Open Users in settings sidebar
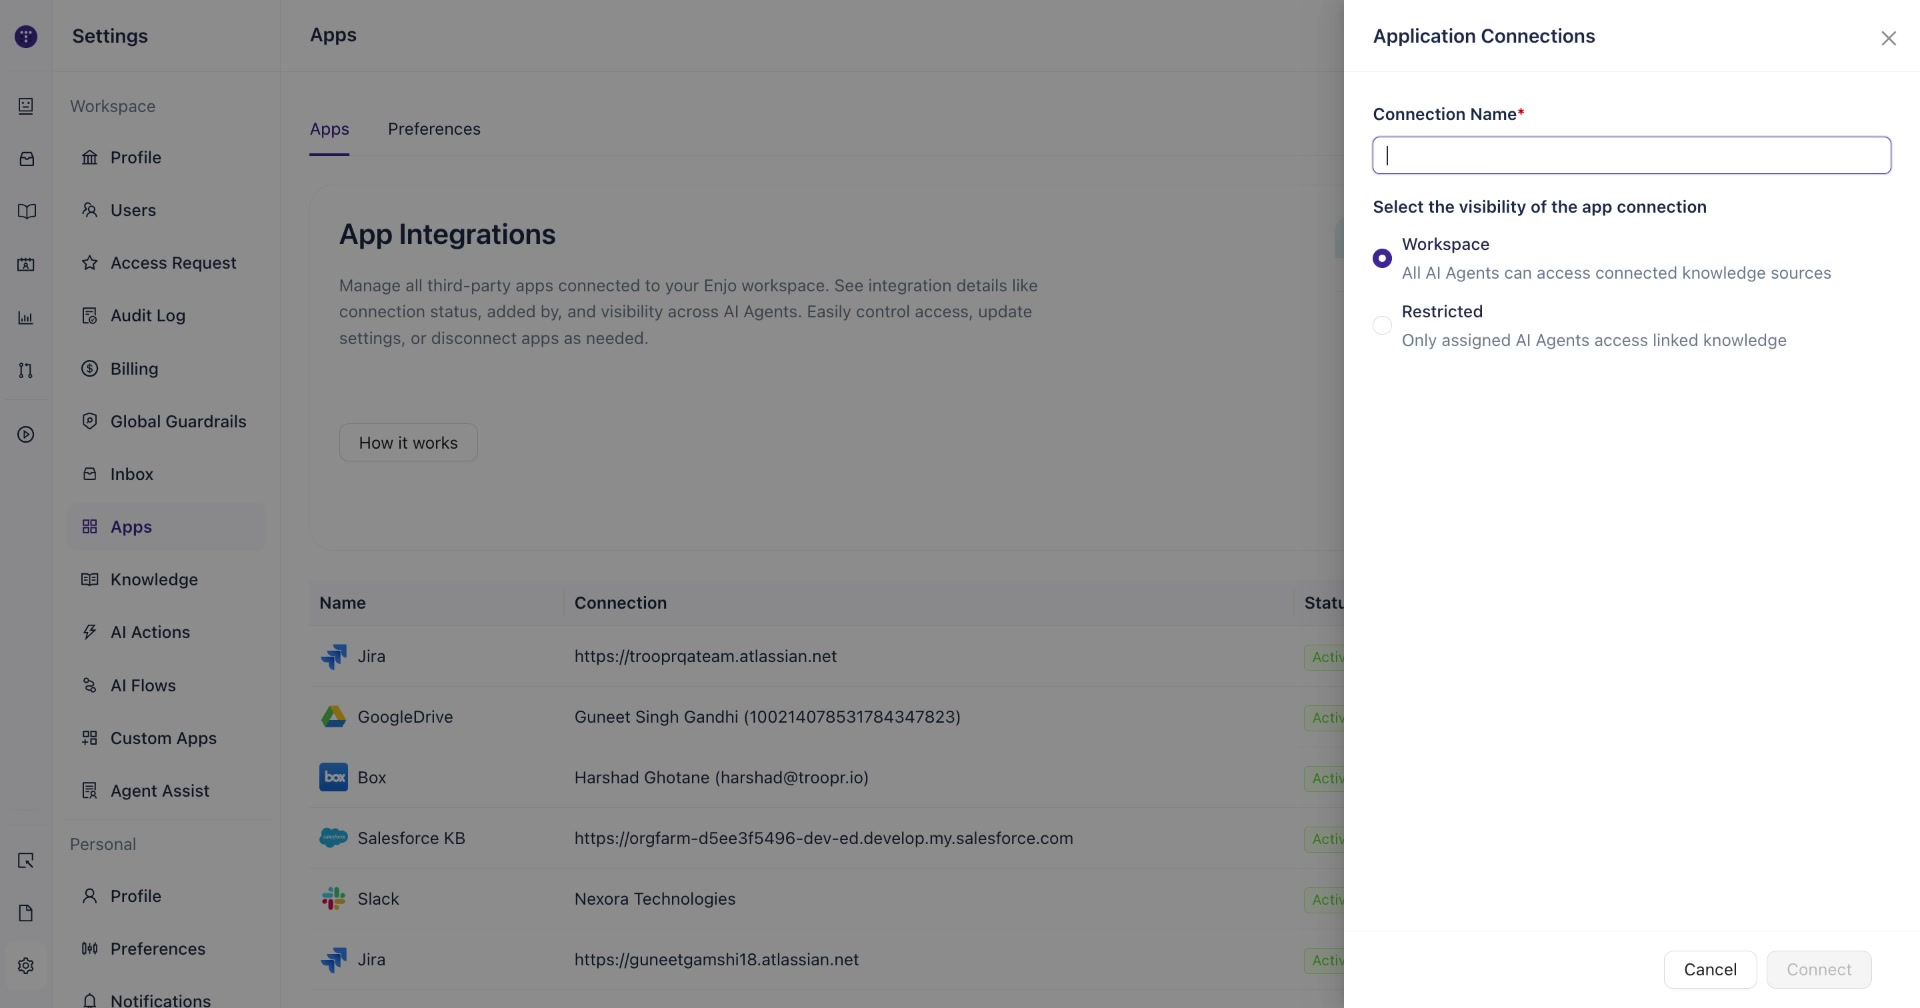 click(166, 210)
